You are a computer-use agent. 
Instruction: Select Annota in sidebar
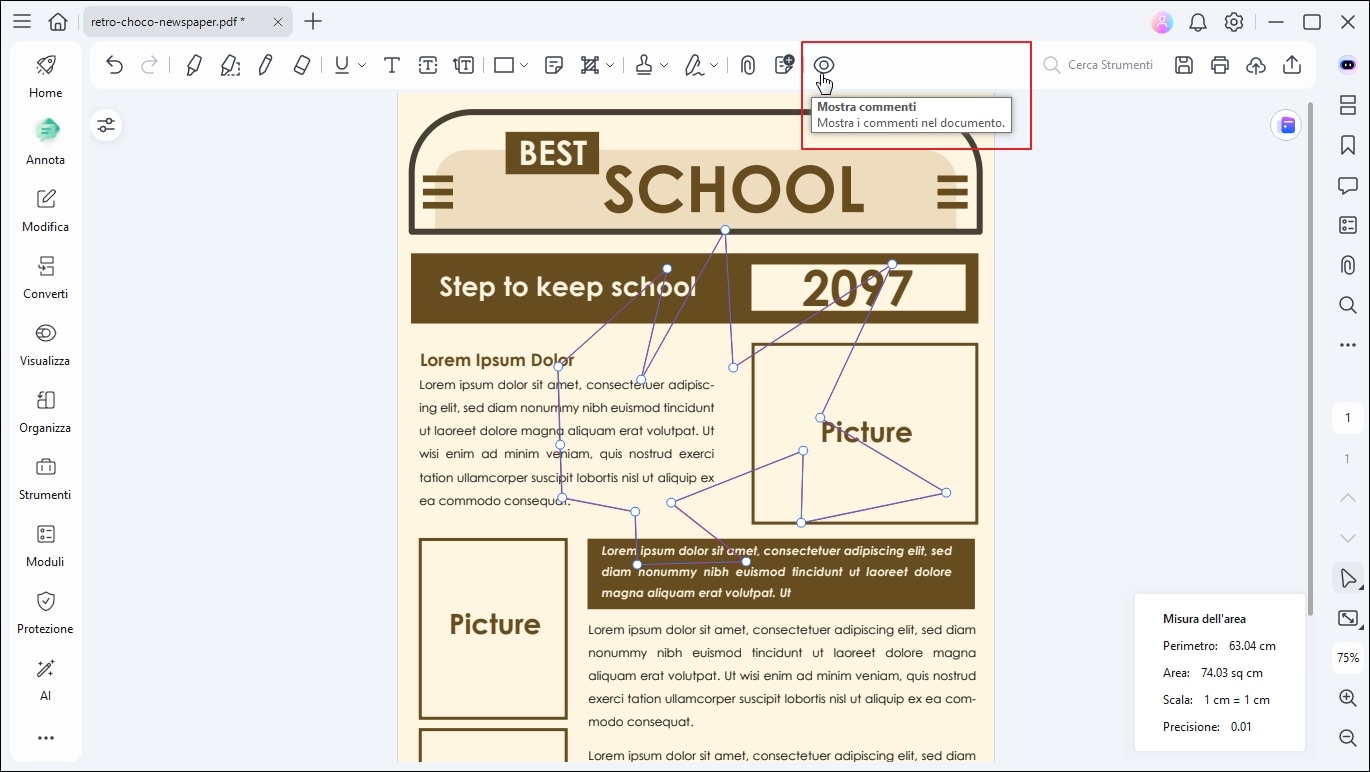point(45,142)
